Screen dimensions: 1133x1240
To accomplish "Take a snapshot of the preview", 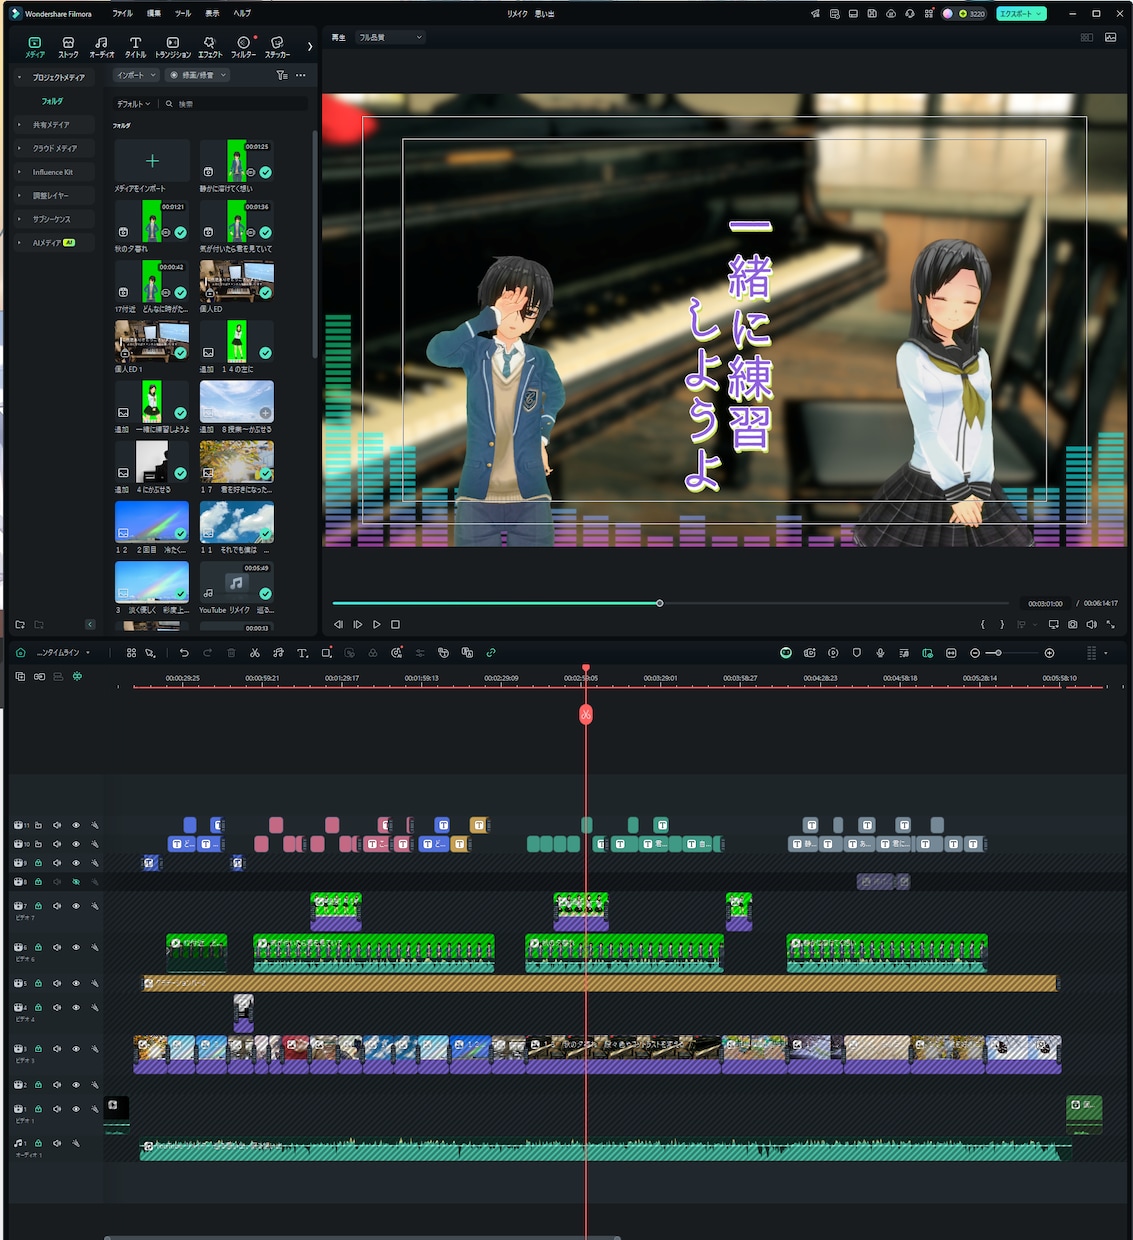I will (x=1072, y=624).
